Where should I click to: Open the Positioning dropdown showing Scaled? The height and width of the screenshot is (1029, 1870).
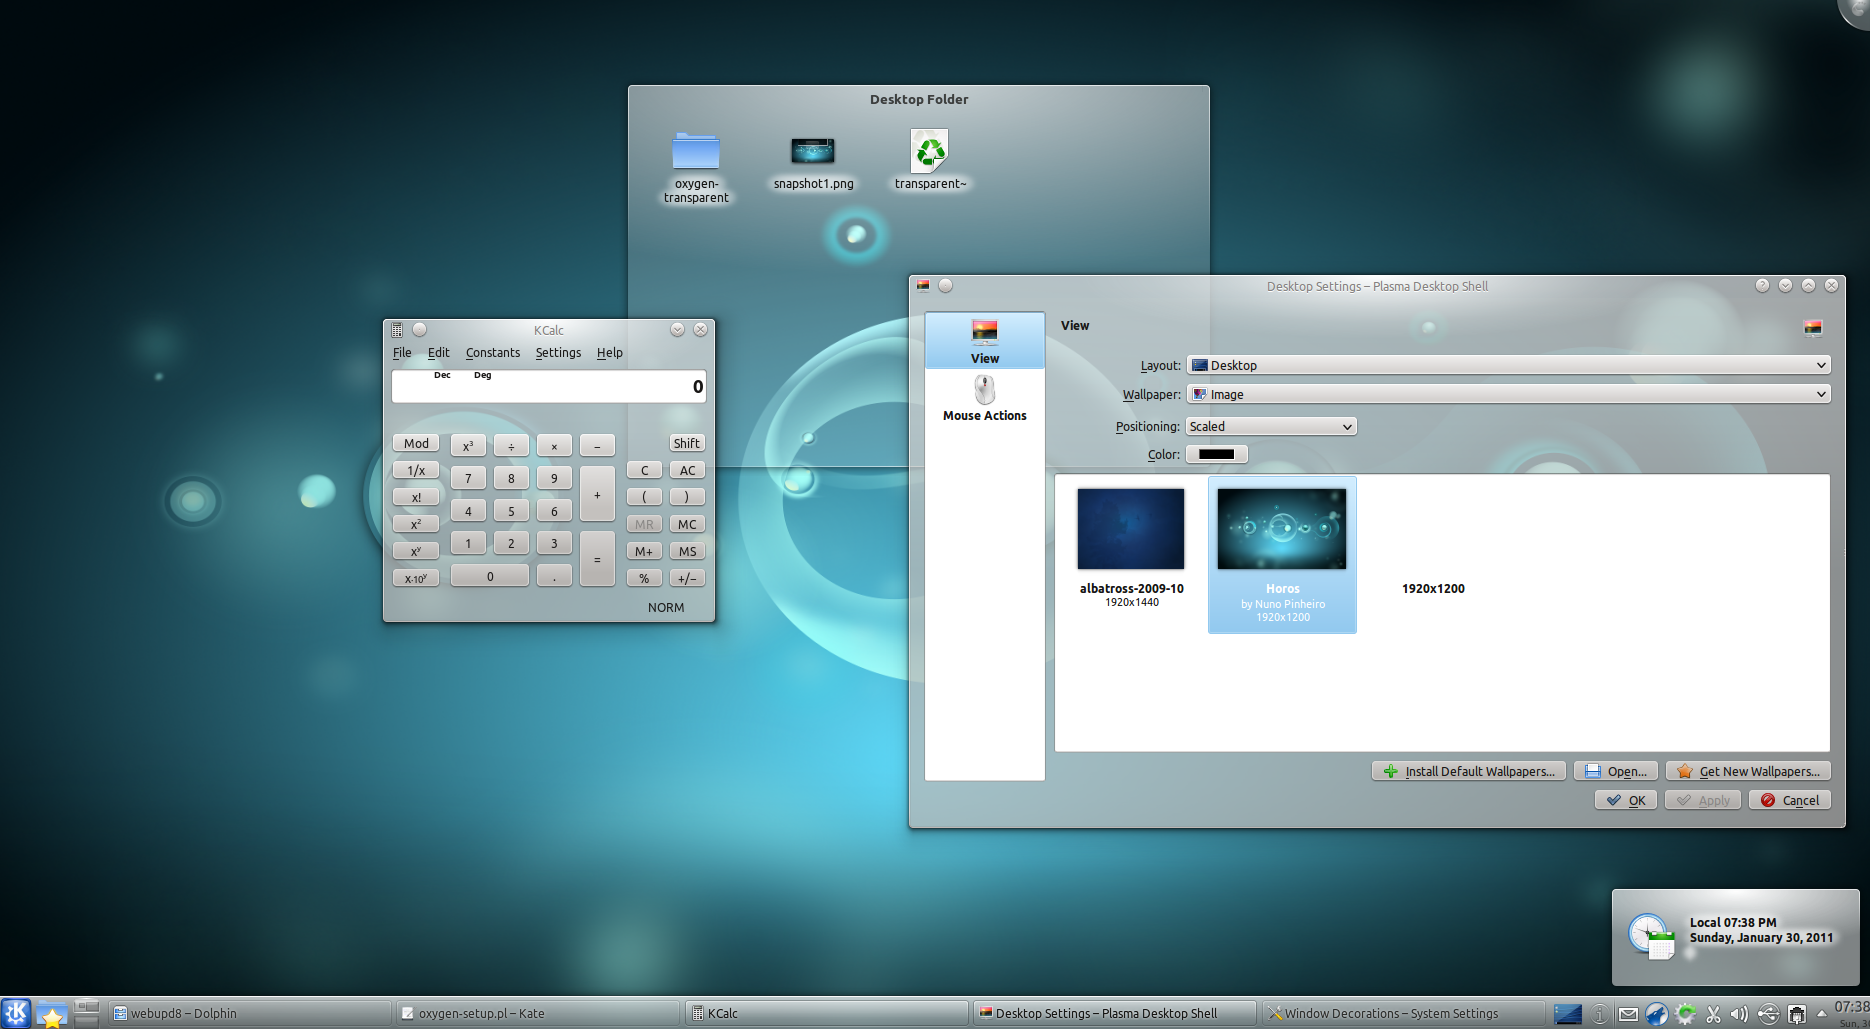[x=1270, y=426]
